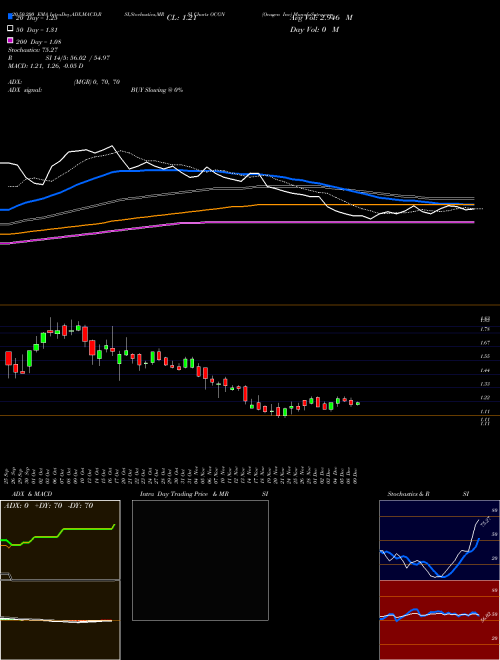
Task: Select the '50 Day = 1.31' label
Action: click(36, 30)
